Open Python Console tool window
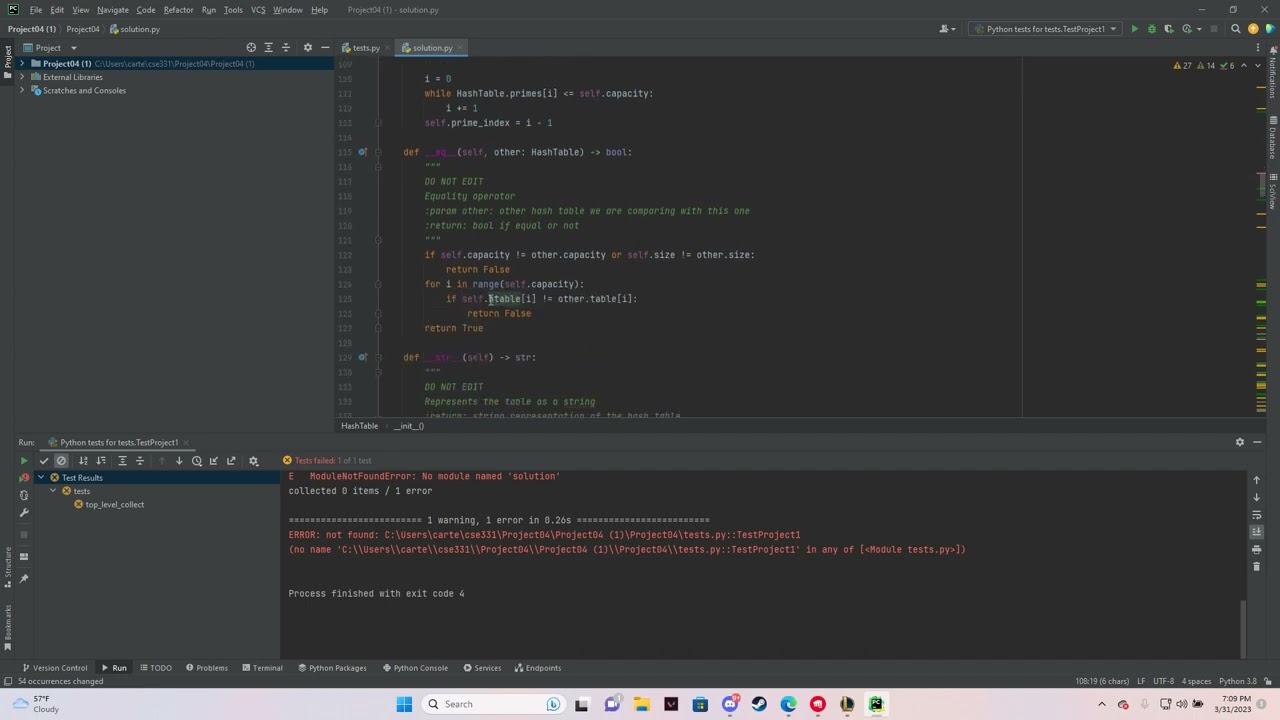The image size is (1280, 720). [x=415, y=668]
